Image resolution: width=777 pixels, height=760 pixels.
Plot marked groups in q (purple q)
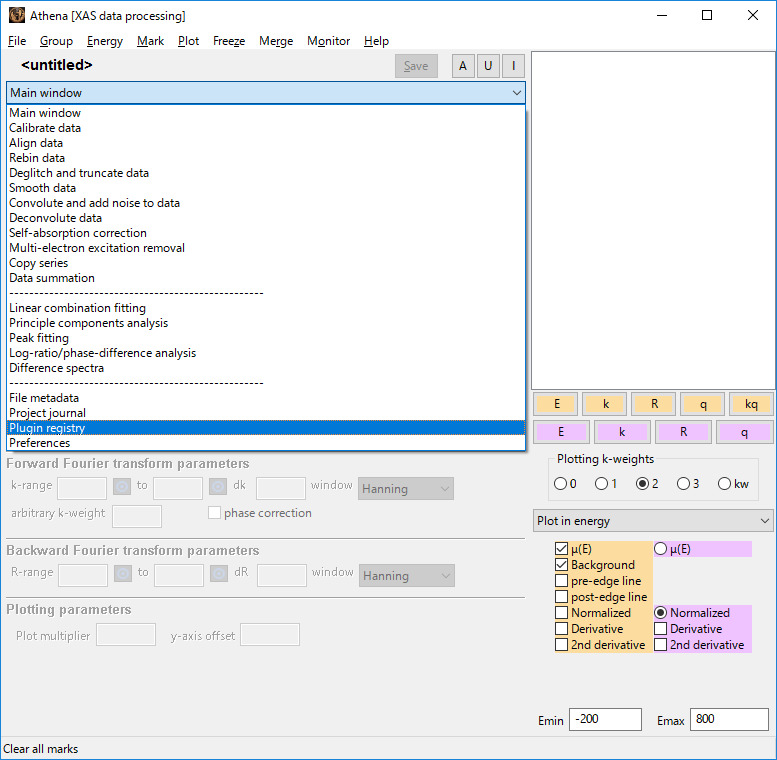[744, 432]
